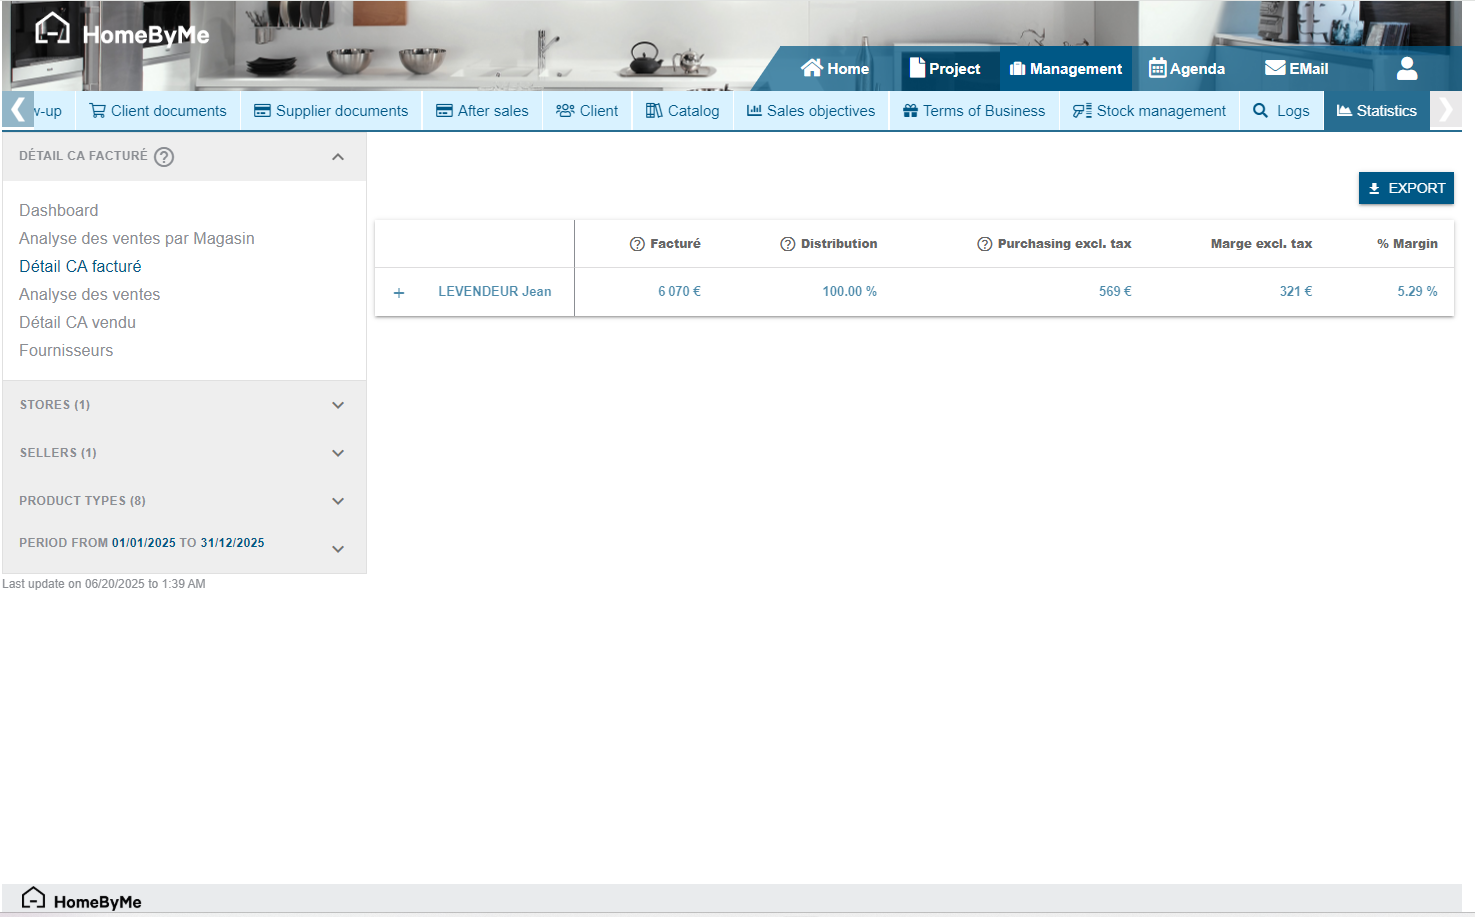Collapse the Détail CA Facturé panel
The width and height of the screenshot is (1475, 917).
click(338, 157)
